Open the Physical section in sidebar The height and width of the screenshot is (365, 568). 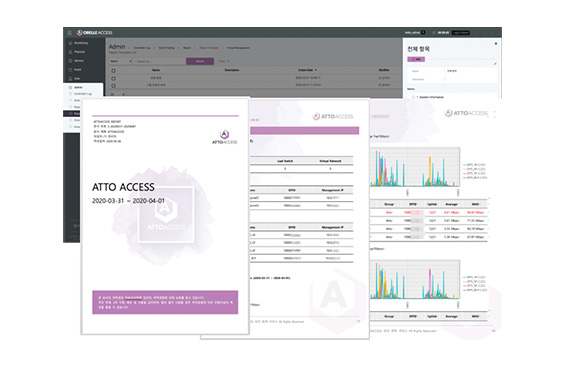tap(79, 52)
